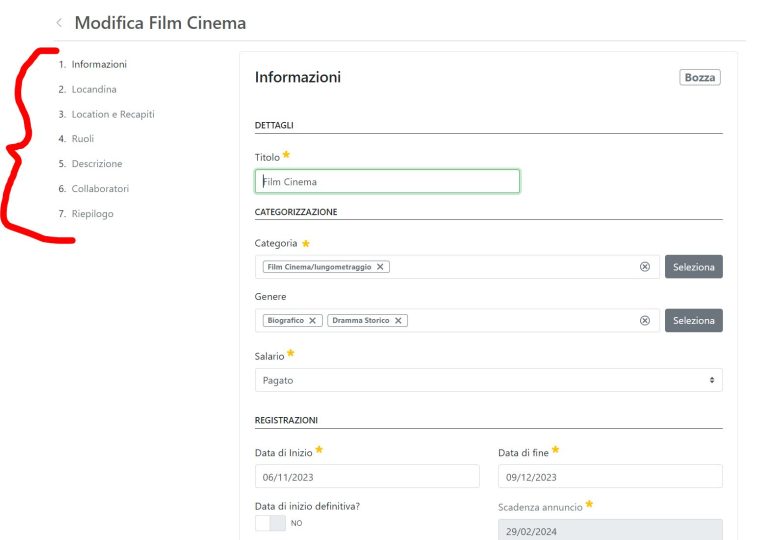The height and width of the screenshot is (540, 768).
Task: Go to the Riepilogo step
Action: (92, 214)
